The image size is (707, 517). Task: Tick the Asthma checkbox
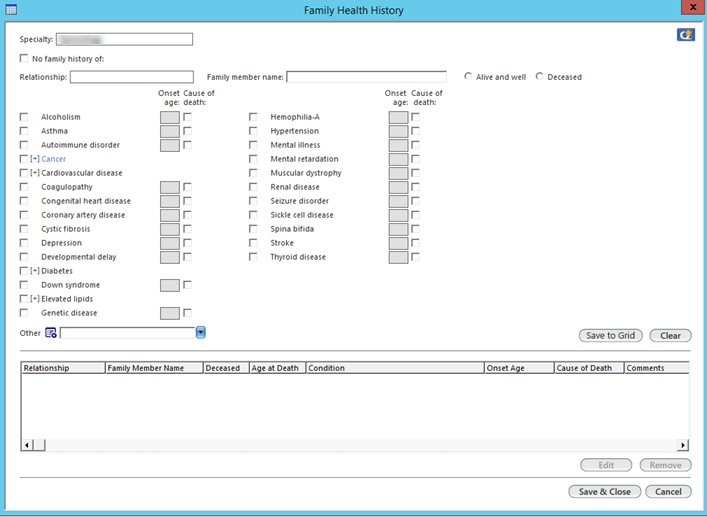pos(24,131)
